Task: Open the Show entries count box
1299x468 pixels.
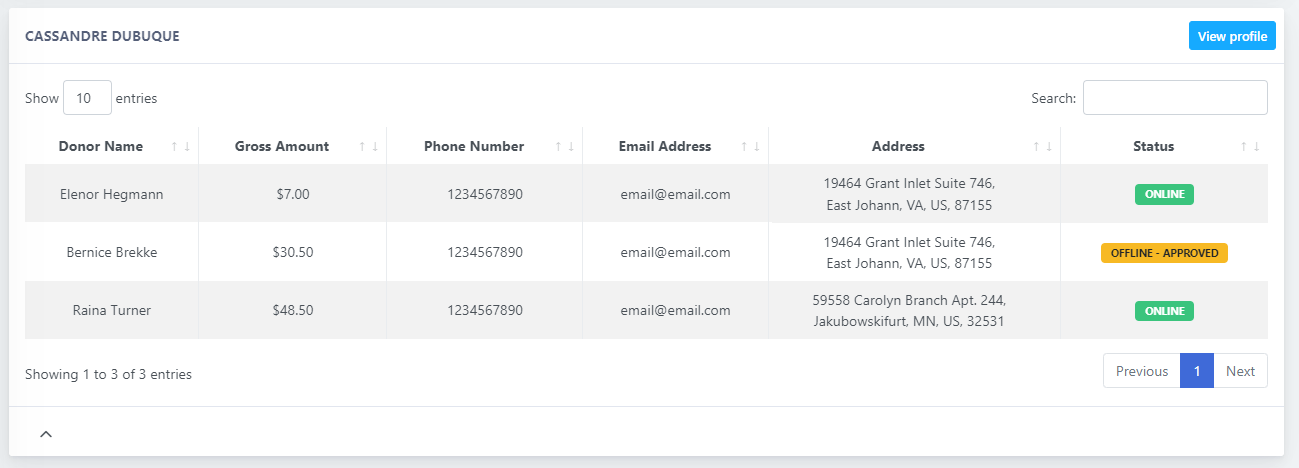Action: pos(87,98)
